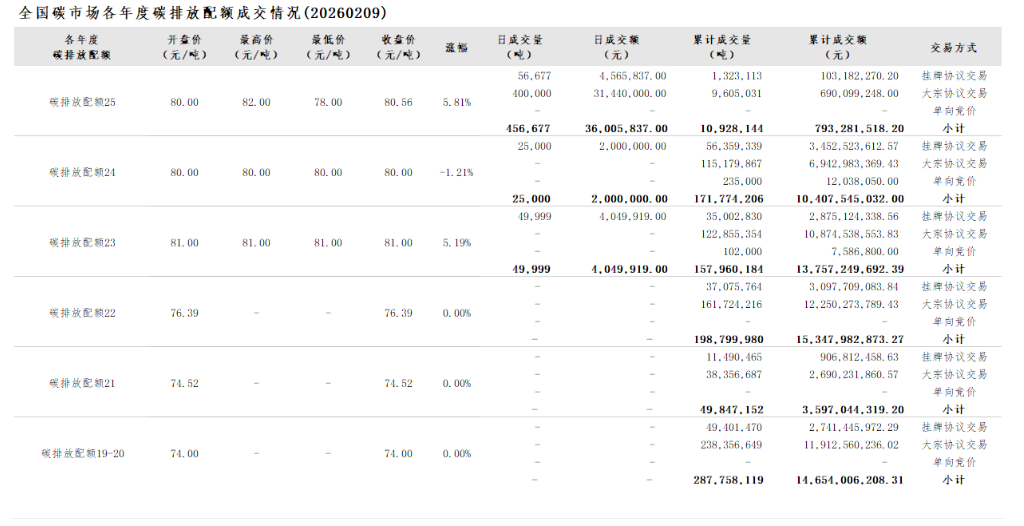Click the 涨幅 column header
Viewport: 1024px width, 526px height.
[x=456, y=47]
